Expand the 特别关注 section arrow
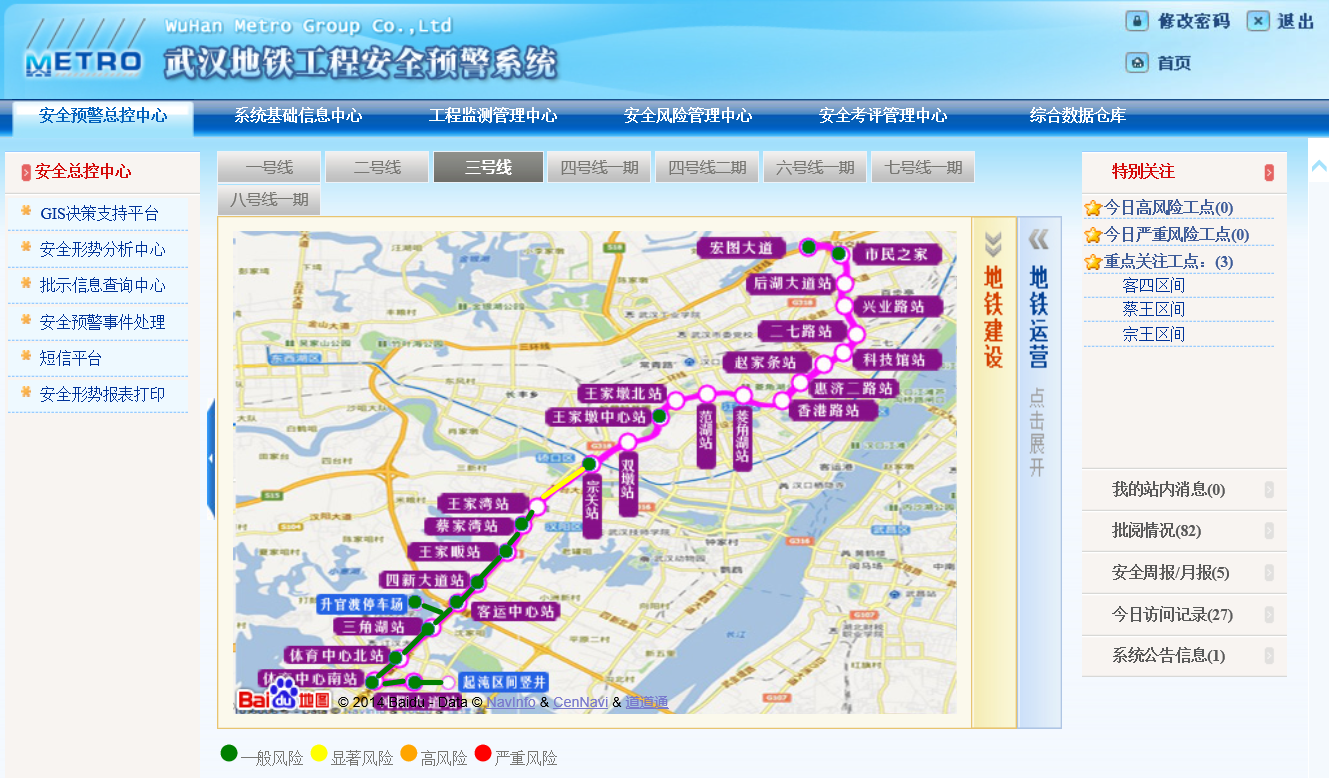Viewport: 1329px width, 778px height. (x=1269, y=172)
